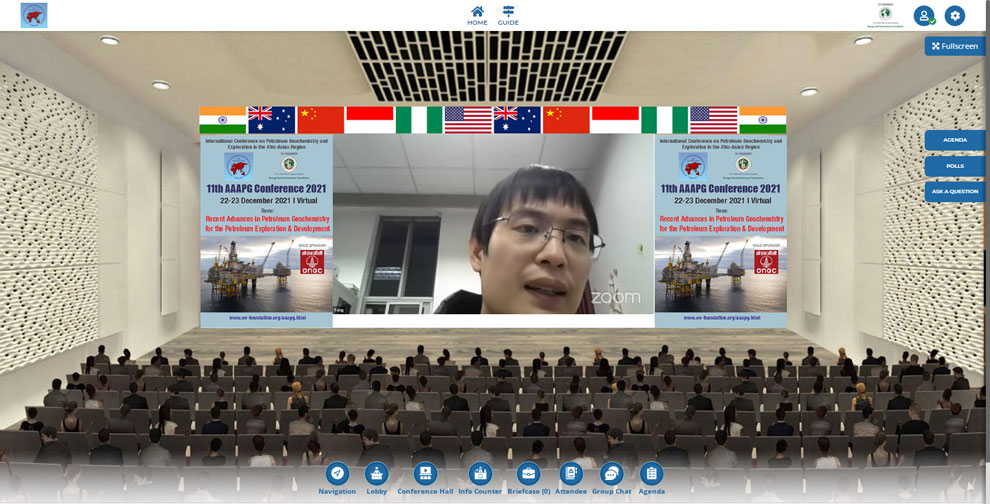The width and height of the screenshot is (990, 504).
Task: Click '11th AAAPG Conference 2021' on left poster
Action: [266, 188]
